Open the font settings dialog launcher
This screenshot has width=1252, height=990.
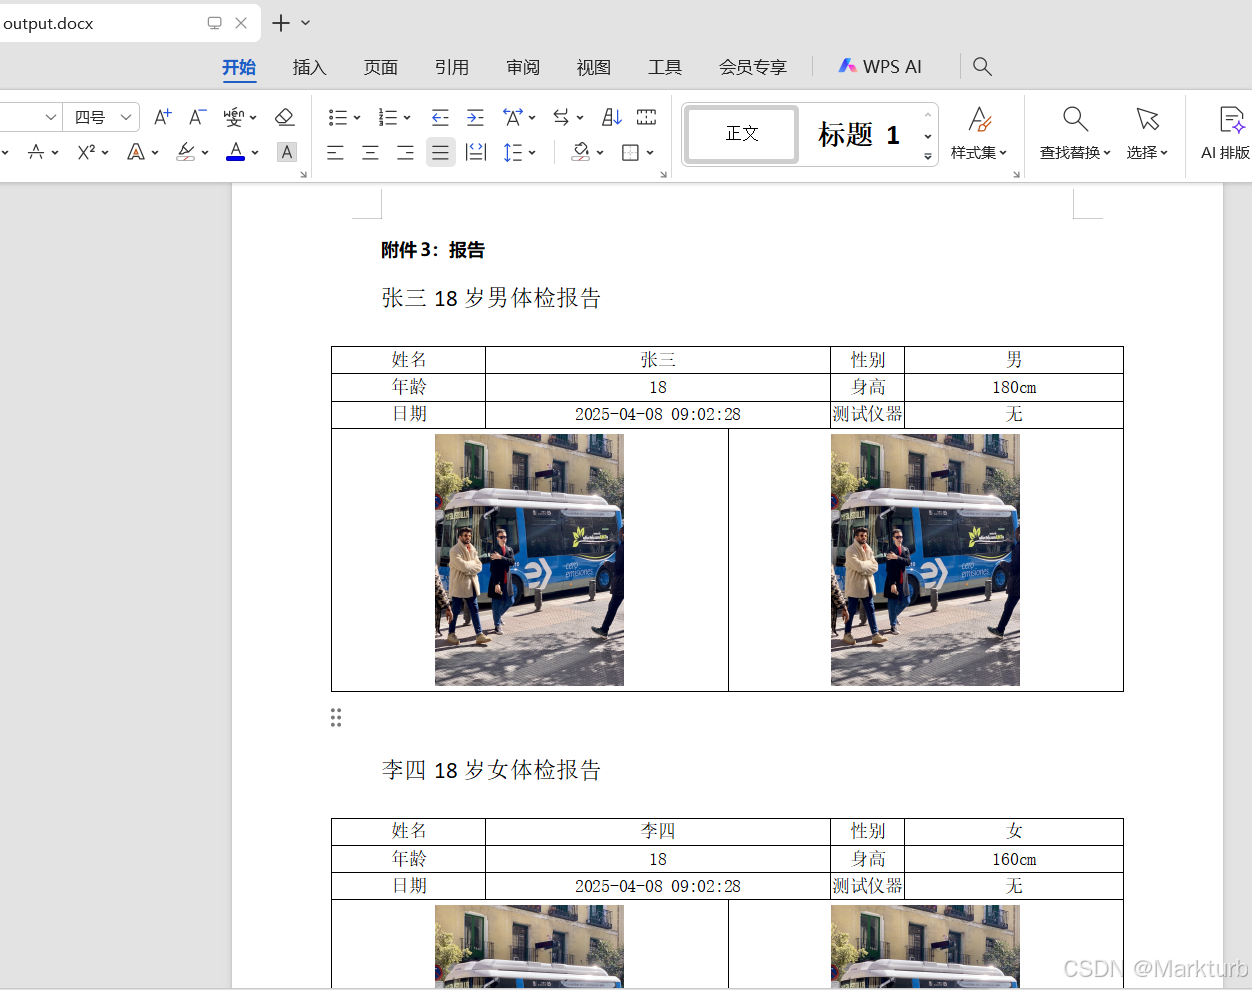(x=304, y=175)
